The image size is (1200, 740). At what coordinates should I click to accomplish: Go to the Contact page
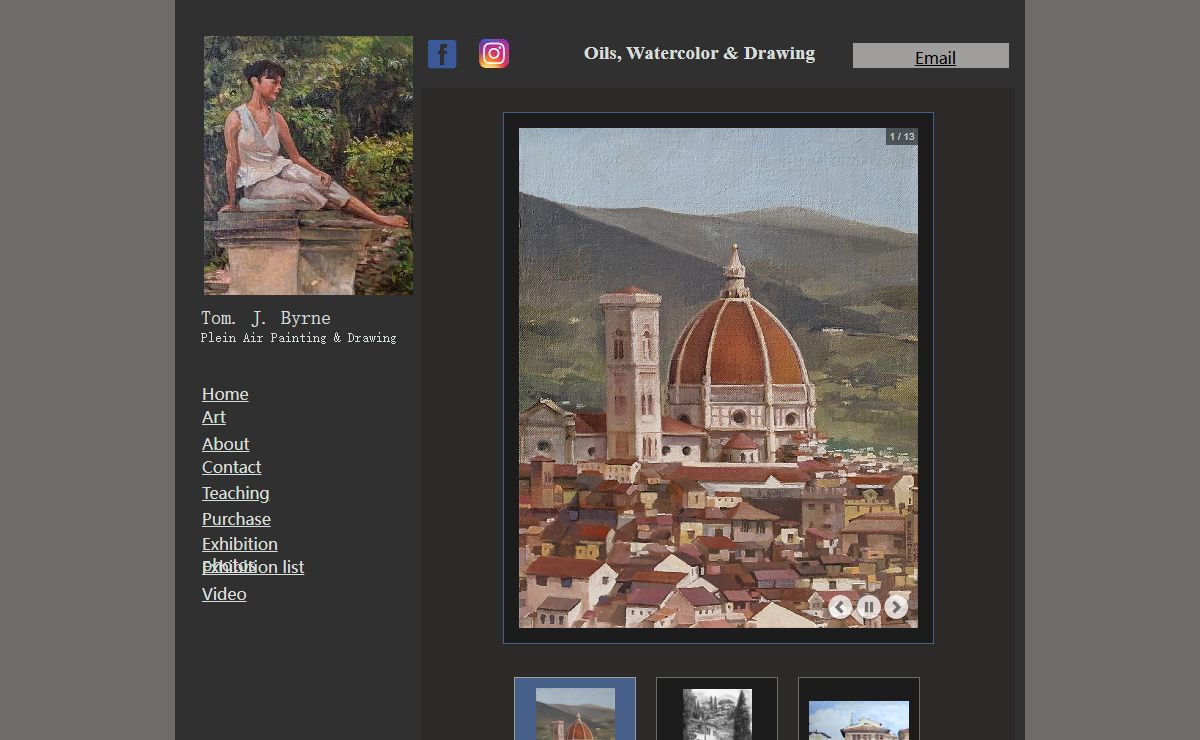(x=231, y=467)
